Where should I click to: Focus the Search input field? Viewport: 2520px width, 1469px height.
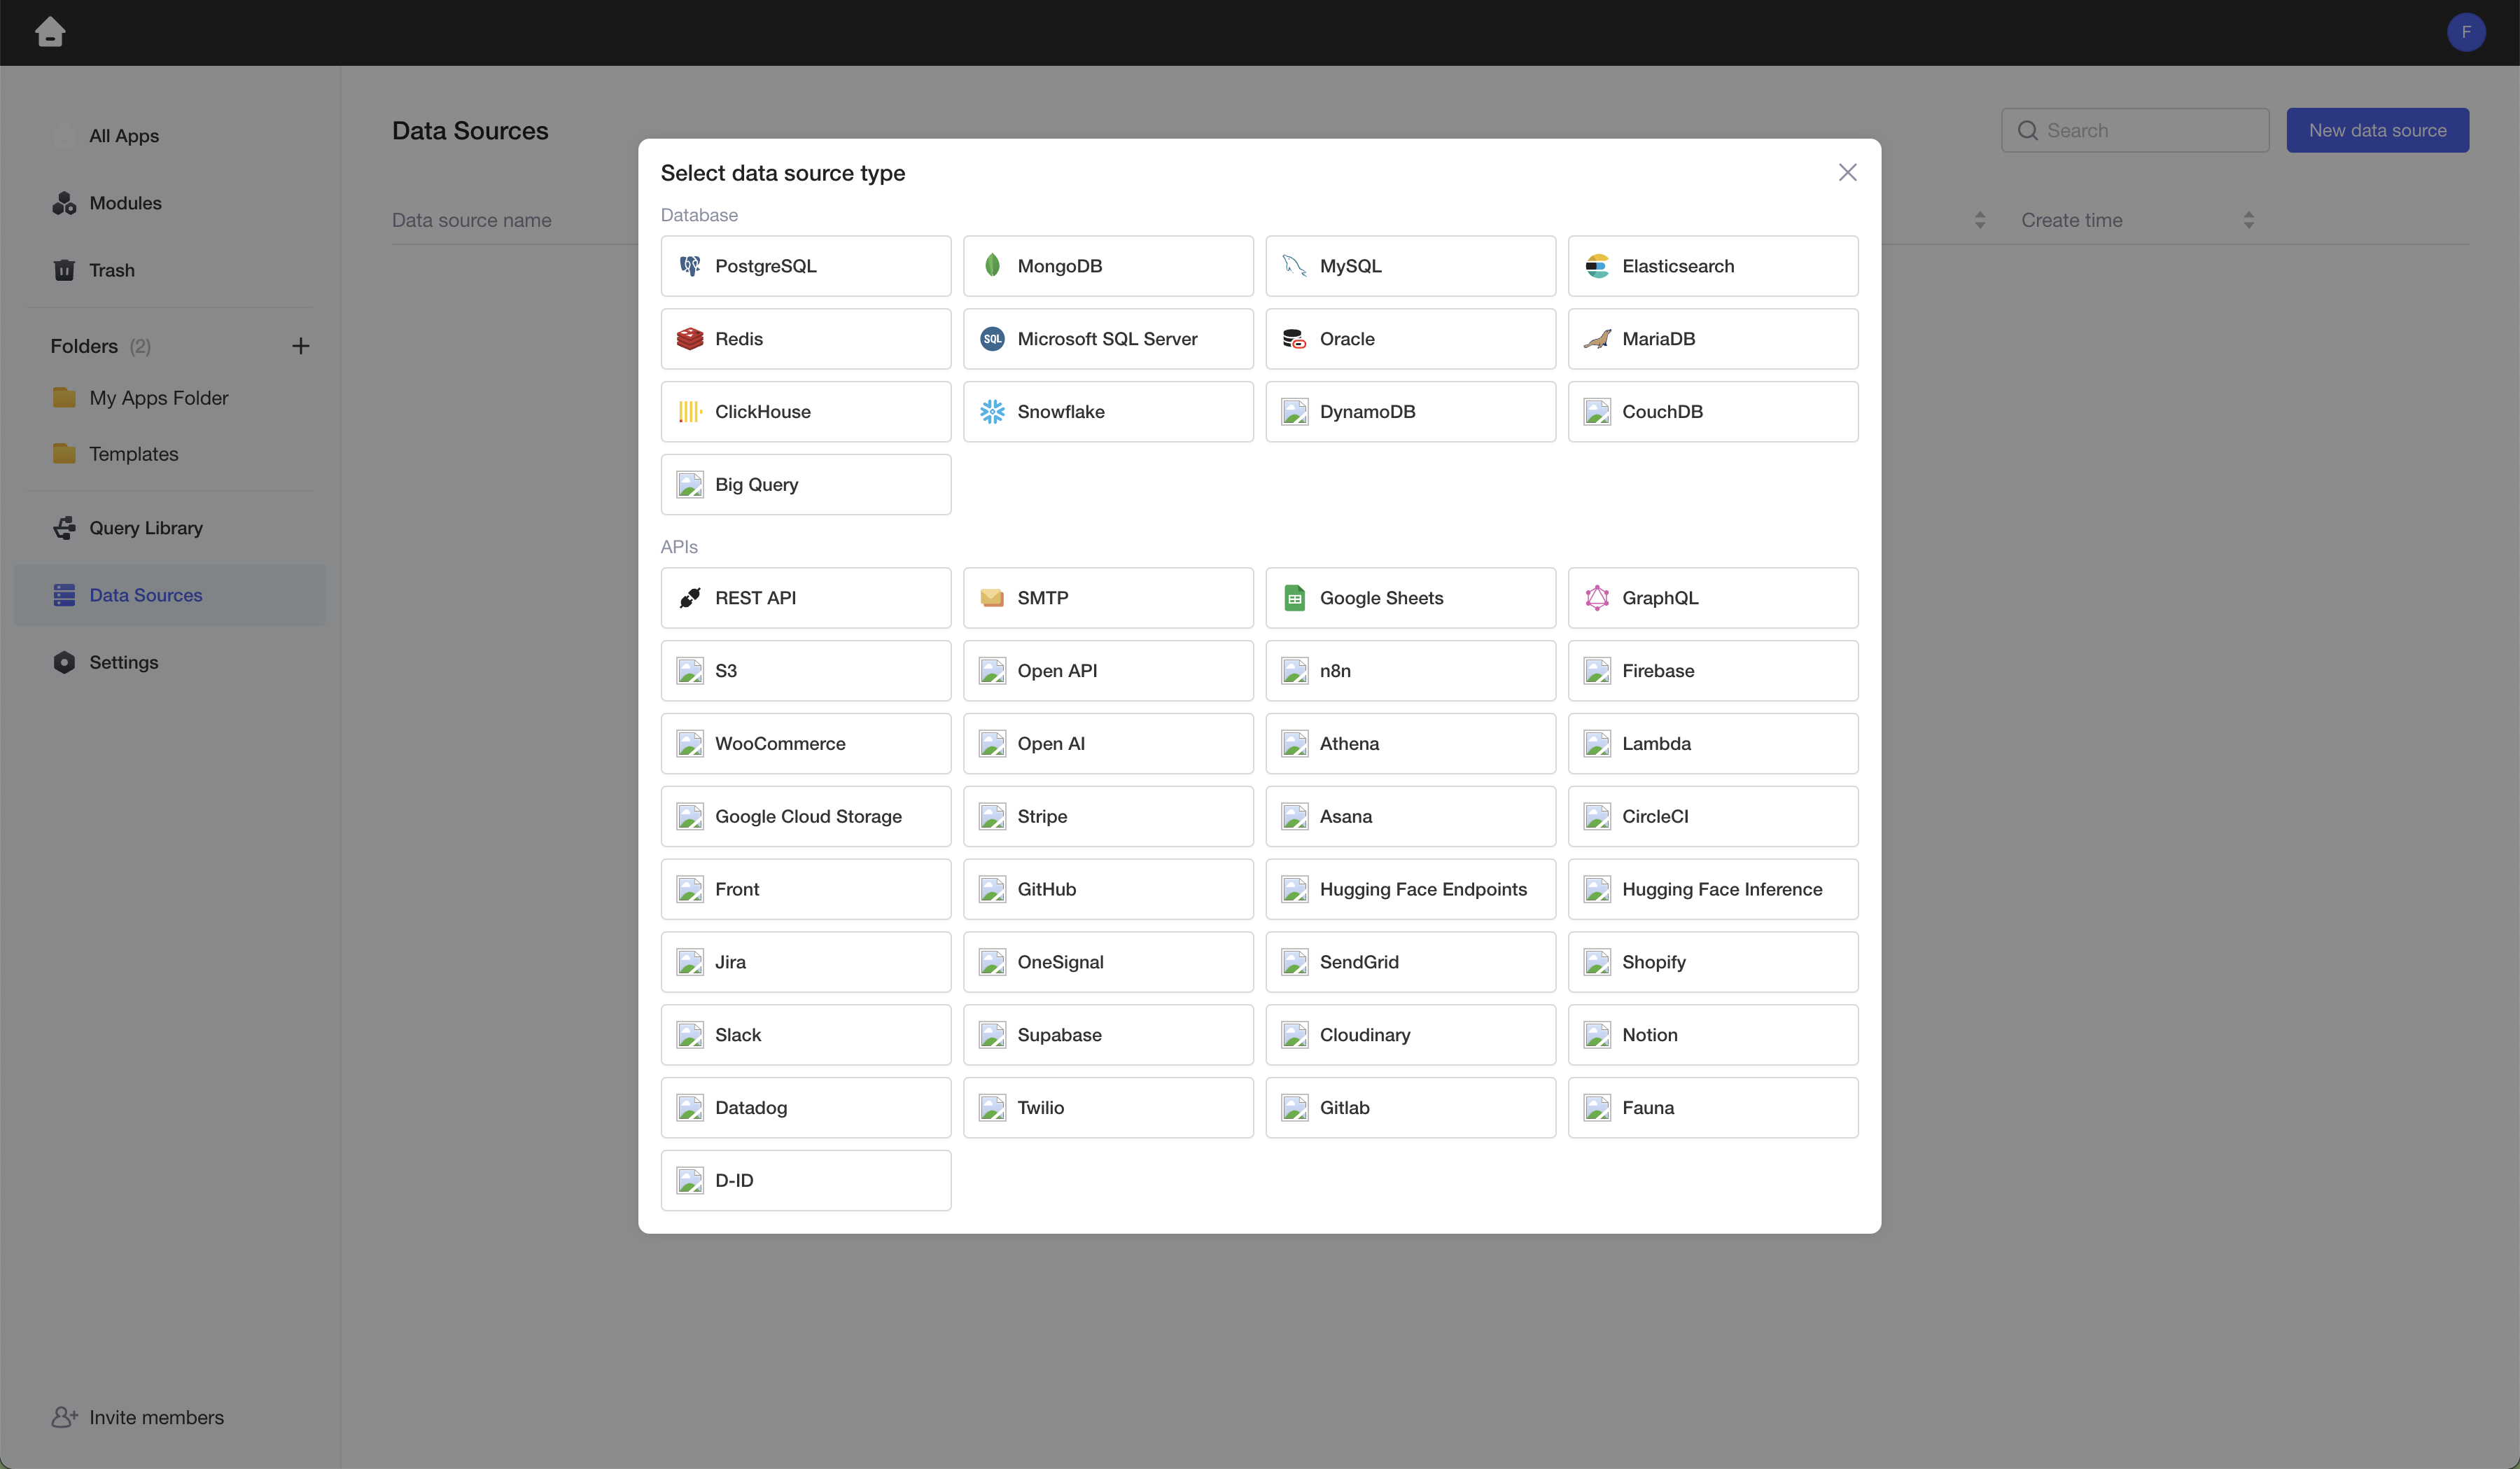point(2150,130)
